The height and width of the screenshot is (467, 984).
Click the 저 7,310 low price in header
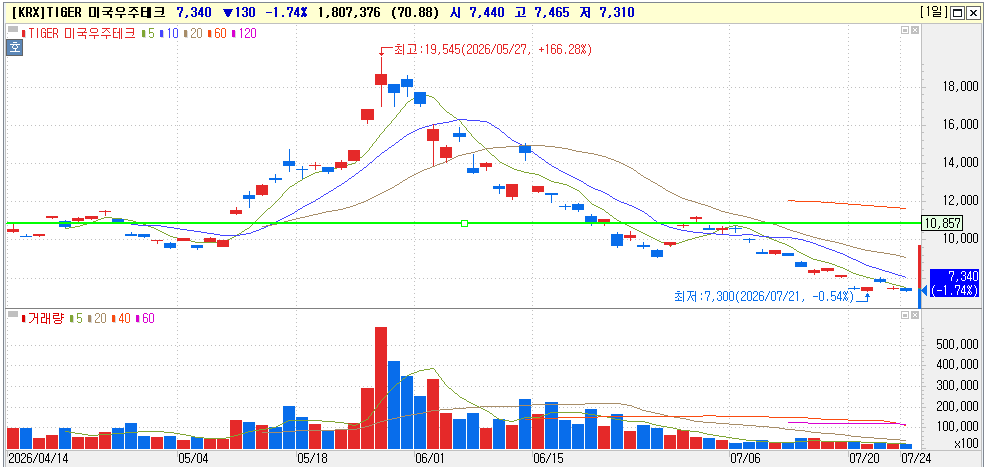tap(606, 13)
